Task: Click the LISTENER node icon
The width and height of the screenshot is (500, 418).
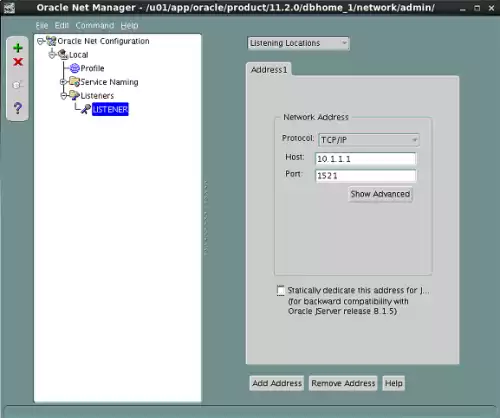Action: (x=86, y=109)
